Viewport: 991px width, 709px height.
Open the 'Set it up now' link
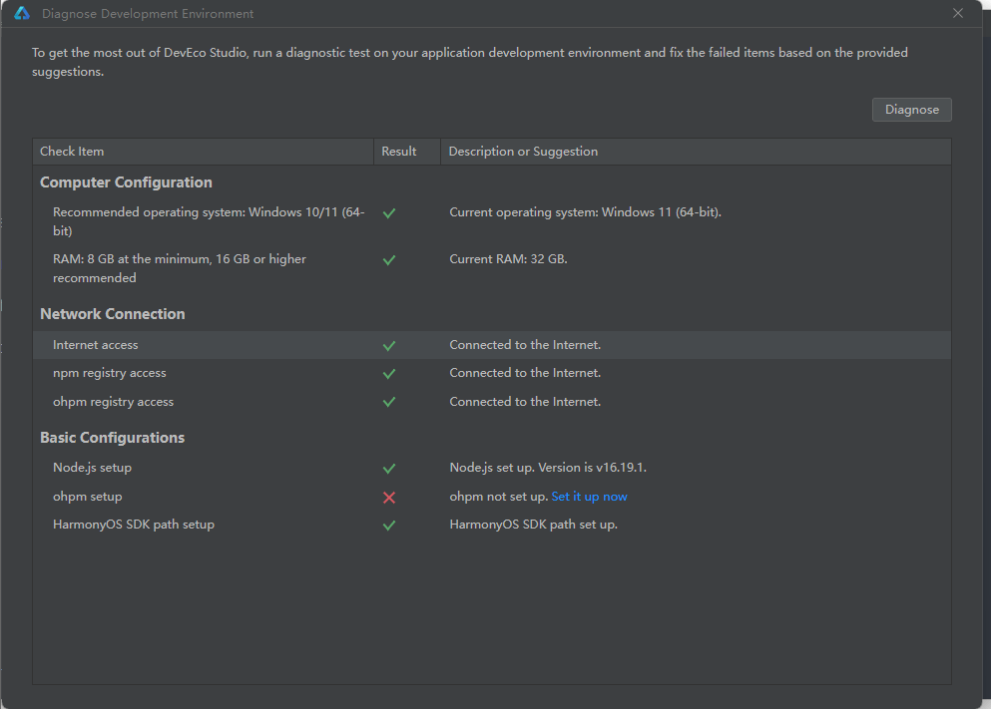tap(589, 497)
